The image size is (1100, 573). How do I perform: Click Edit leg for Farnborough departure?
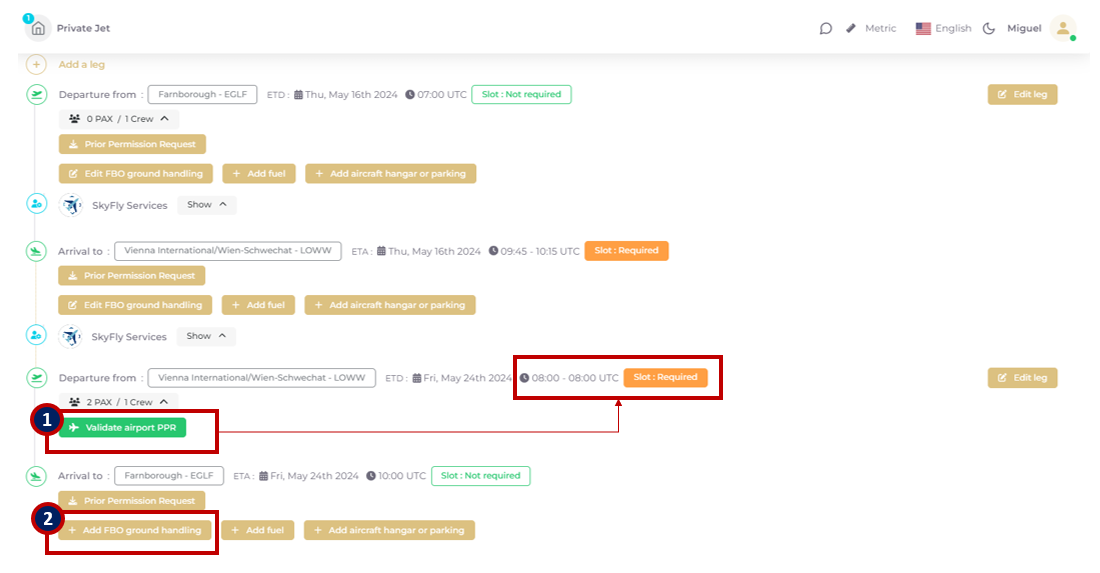(1022, 94)
